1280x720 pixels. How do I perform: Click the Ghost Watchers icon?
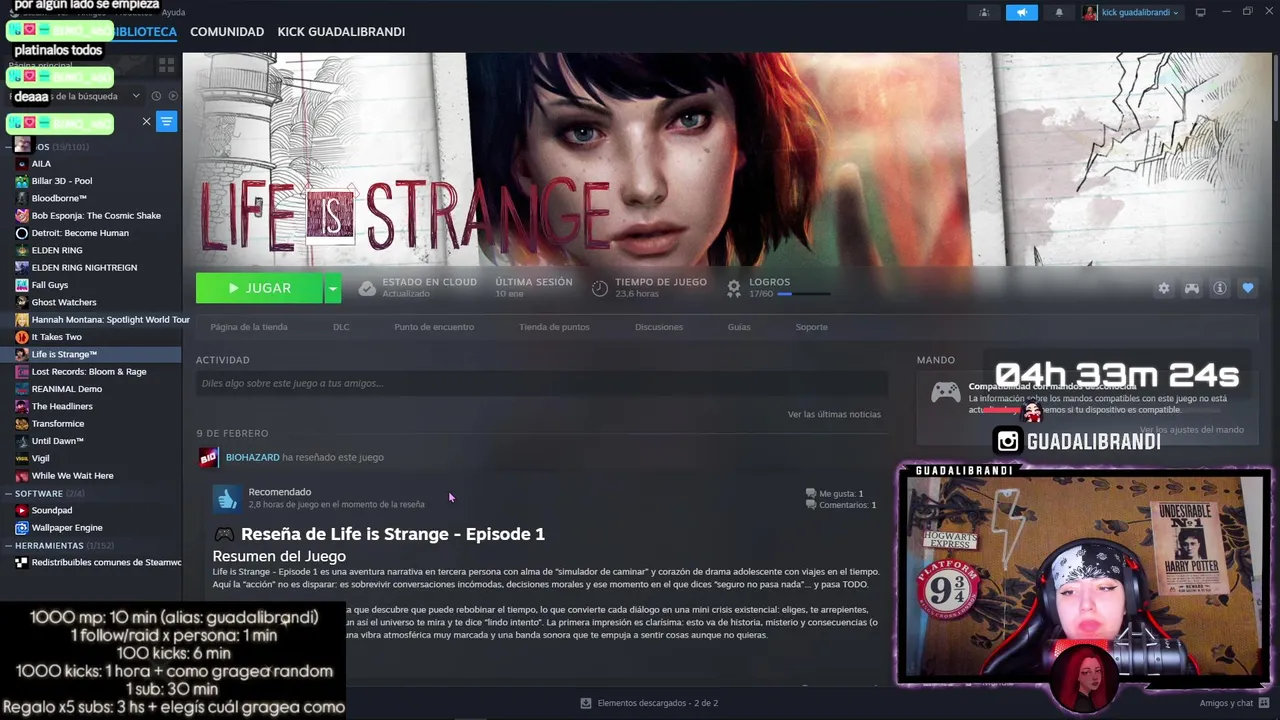22,302
